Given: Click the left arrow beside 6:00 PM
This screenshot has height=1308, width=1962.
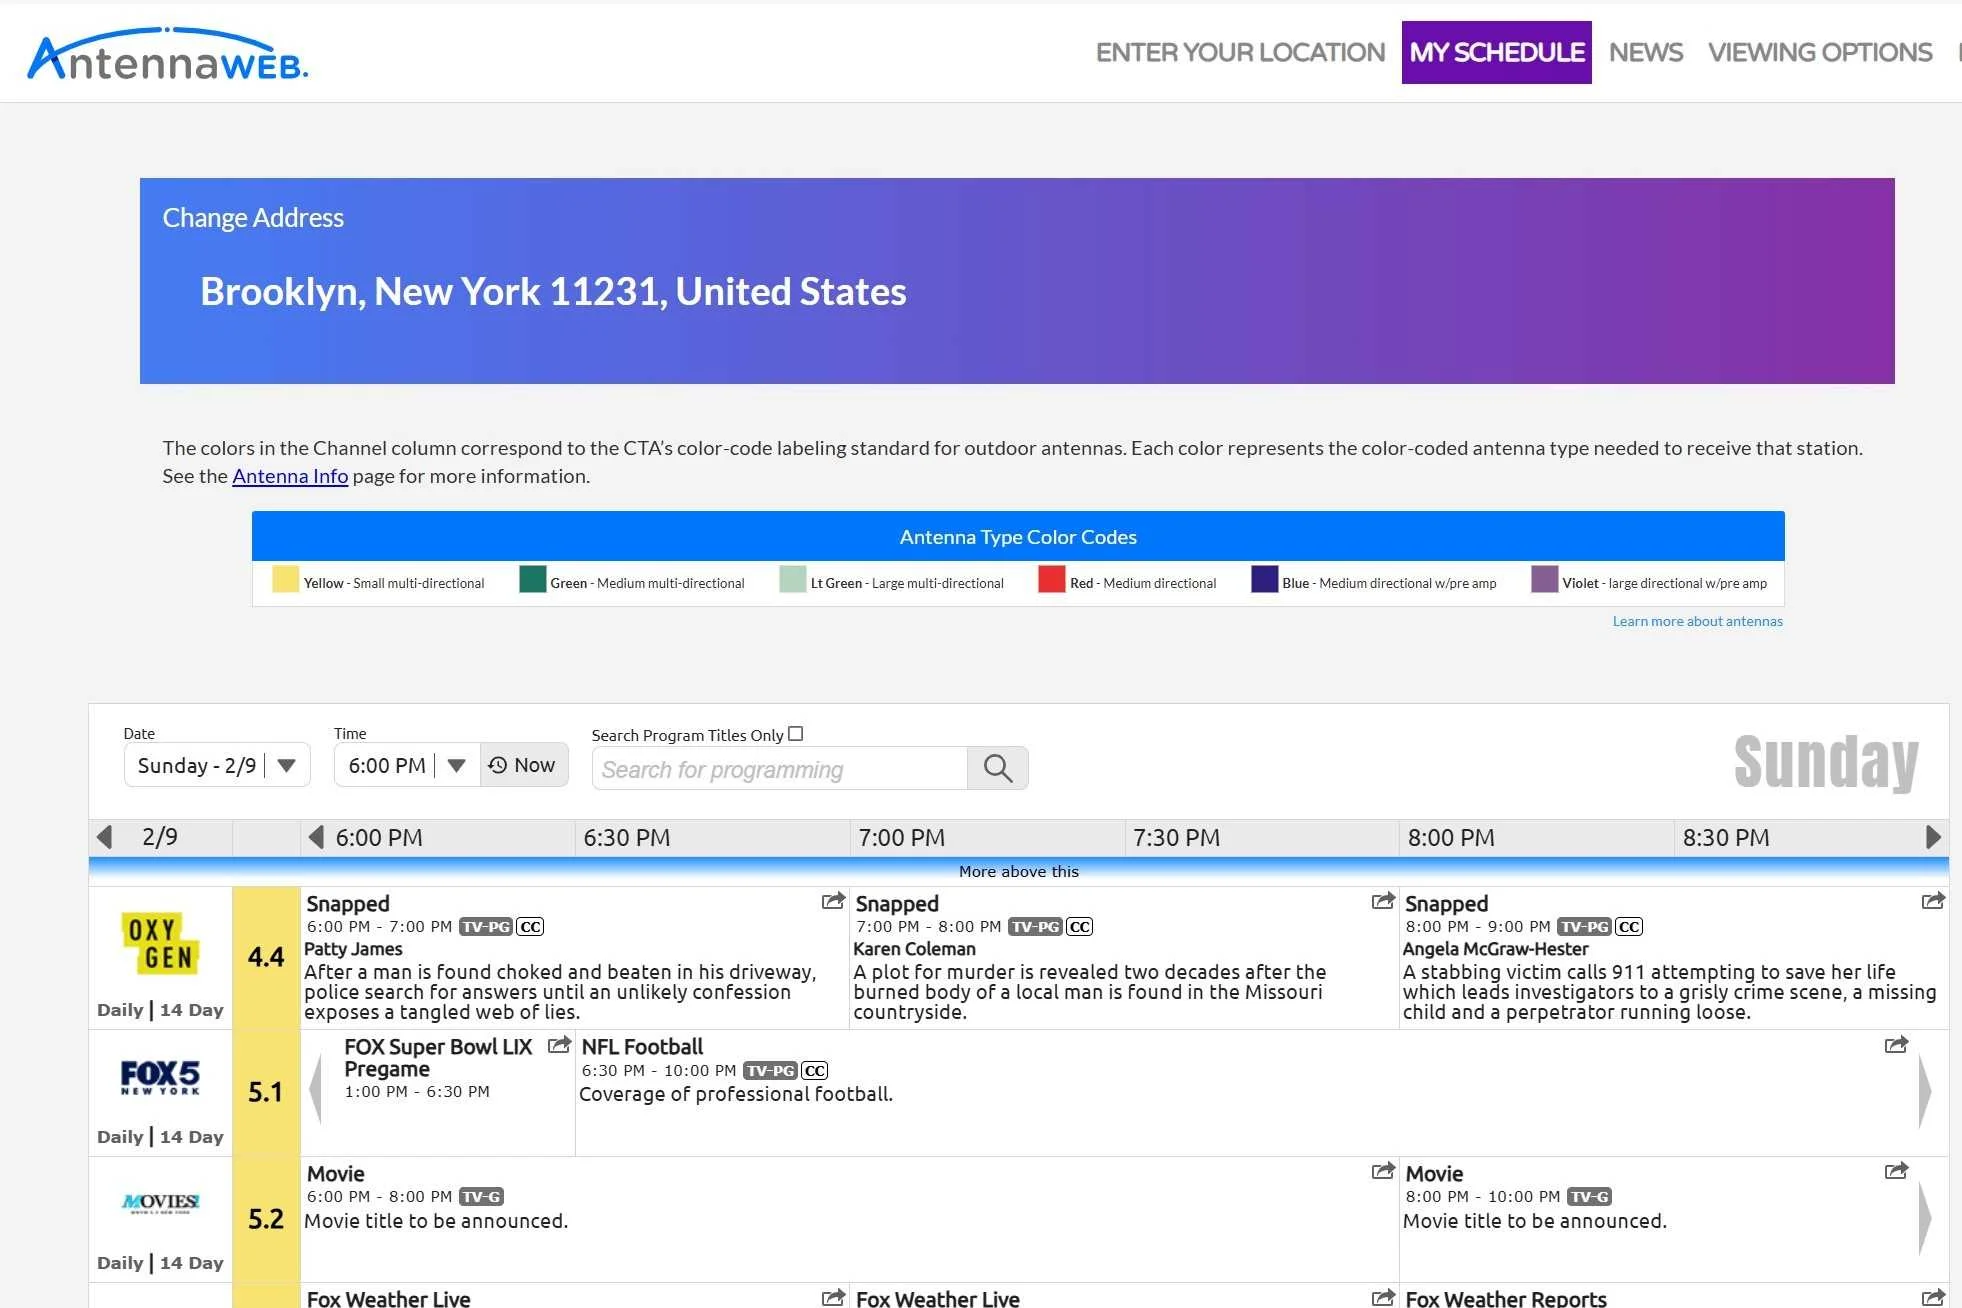Looking at the screenshot, I should [x=318, y=837].
